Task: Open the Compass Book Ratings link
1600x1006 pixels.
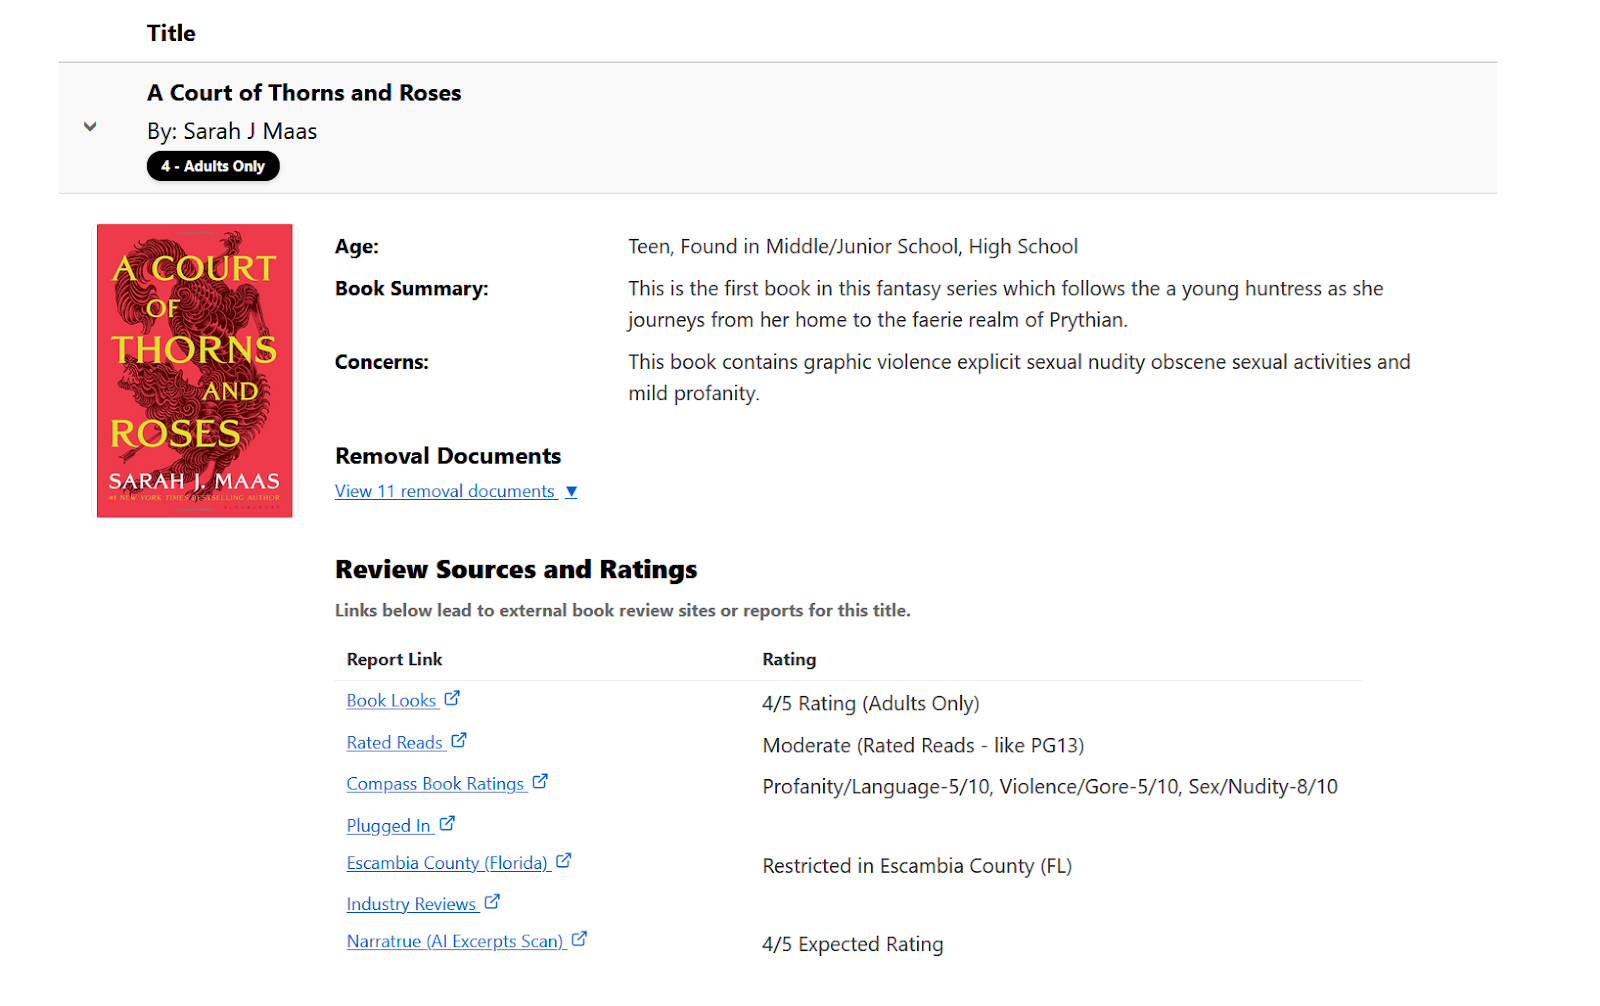Action: 435,784
